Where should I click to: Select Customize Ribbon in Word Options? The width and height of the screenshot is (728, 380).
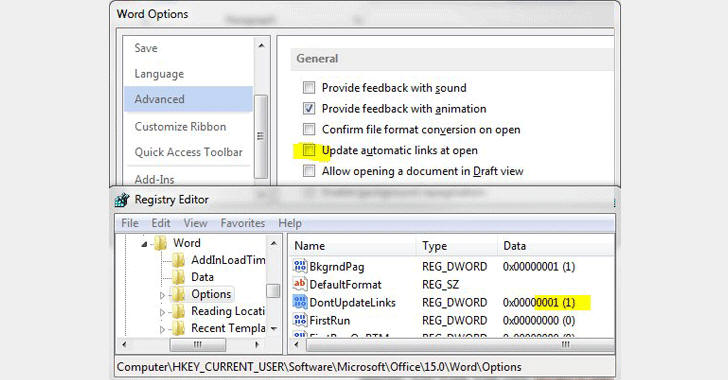(x=180, y=126)
